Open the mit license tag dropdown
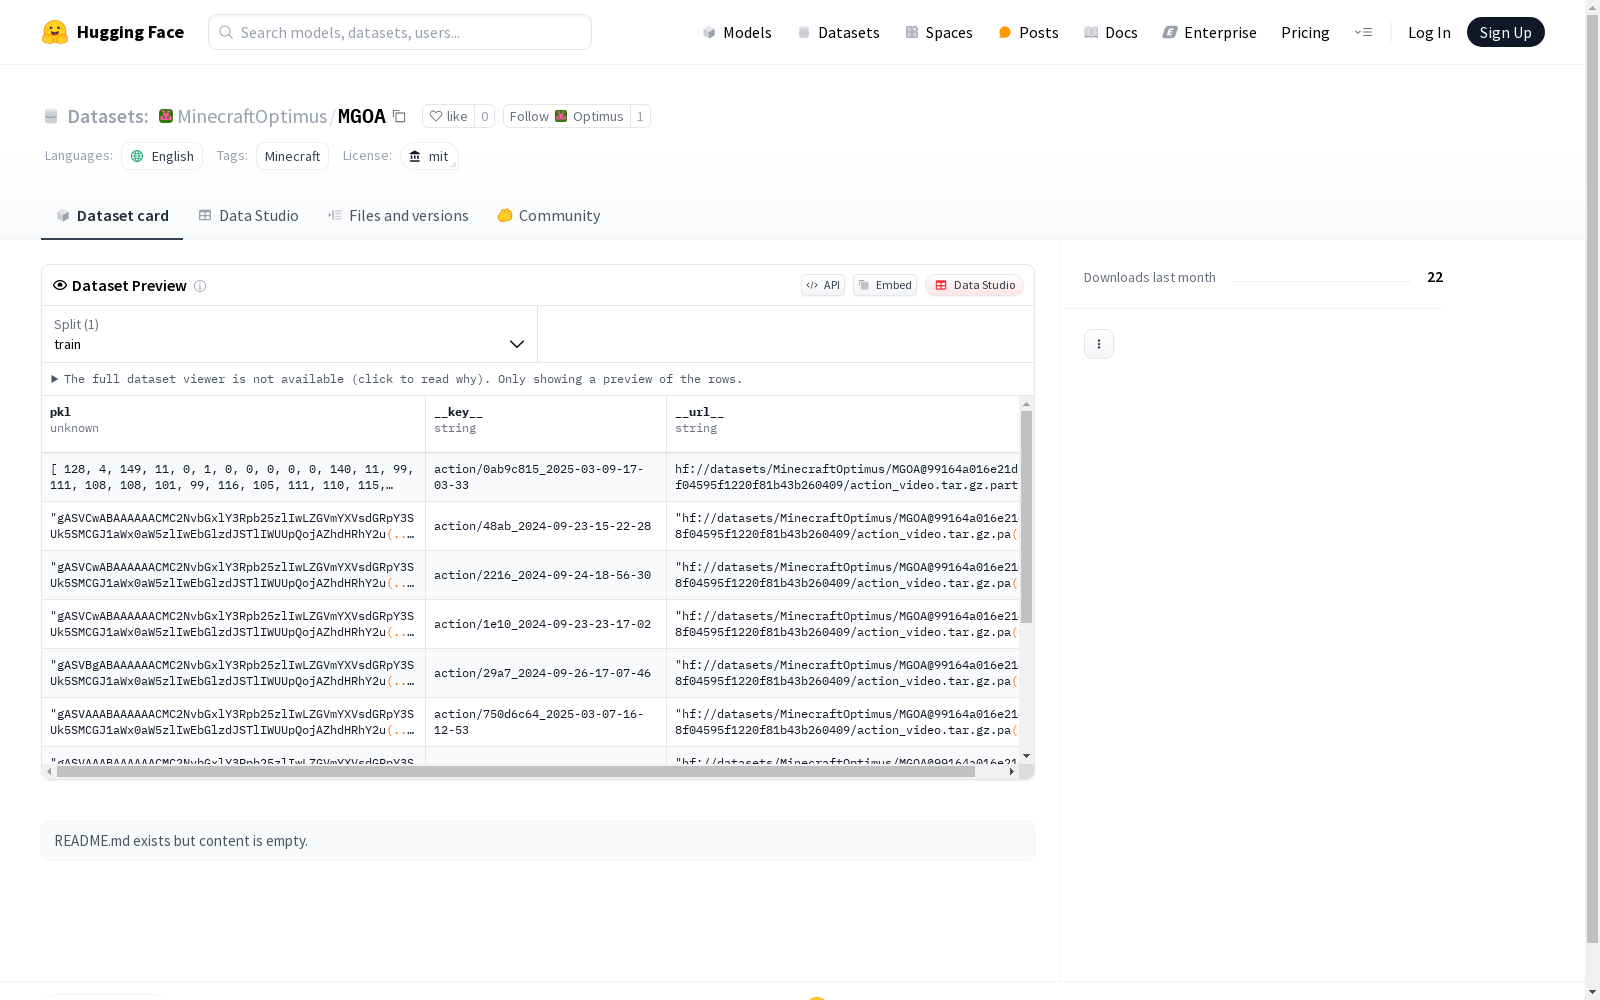Image resolution: width=1600 pixels, height=1000 pixels. pyautogui.click(x=429, y=156)
